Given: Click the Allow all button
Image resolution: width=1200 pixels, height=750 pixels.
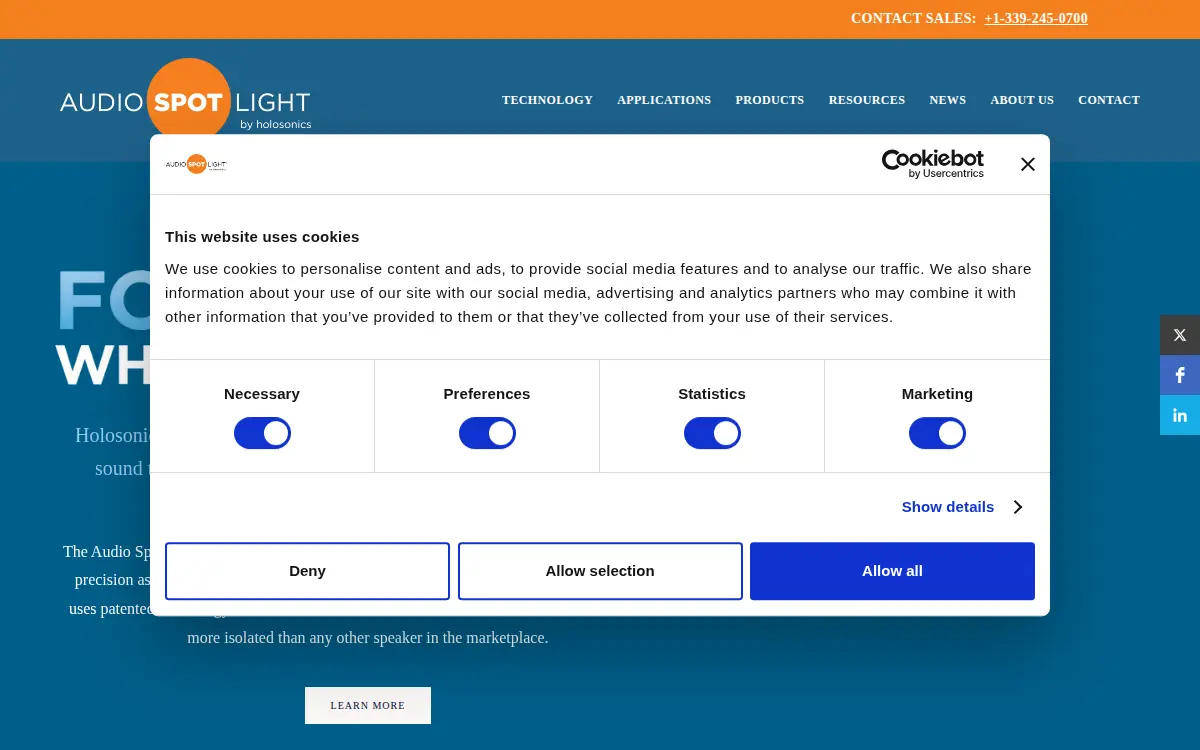Looking at the screenshot, I should [892, 571].
